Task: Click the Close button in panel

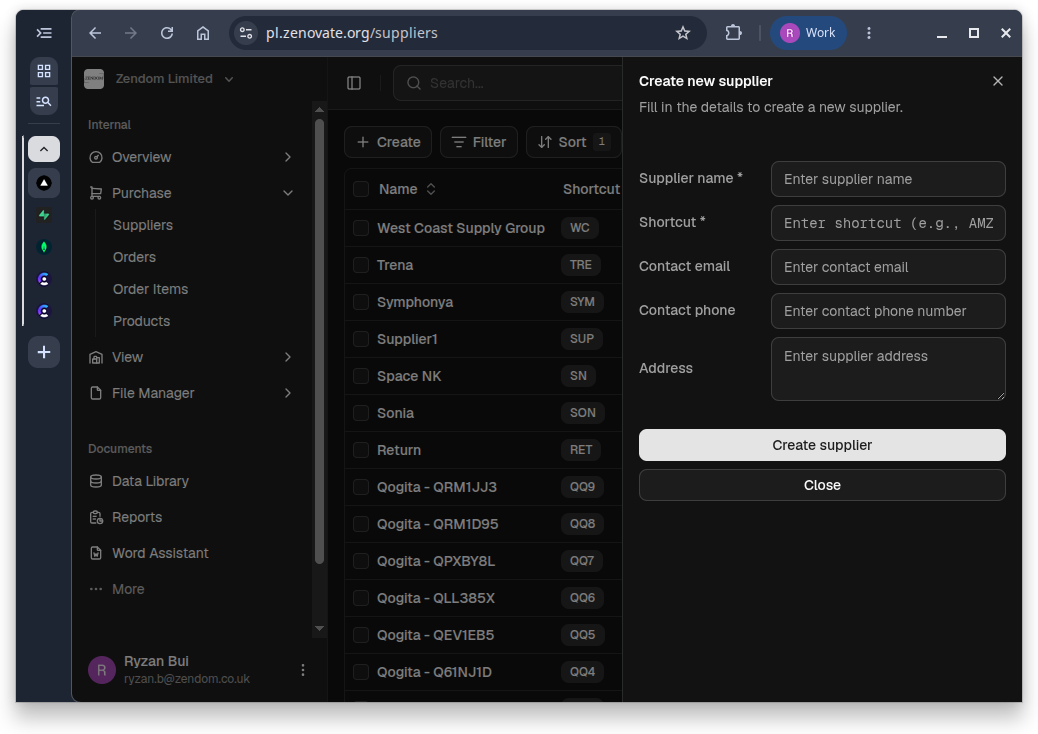Action: 822,485
